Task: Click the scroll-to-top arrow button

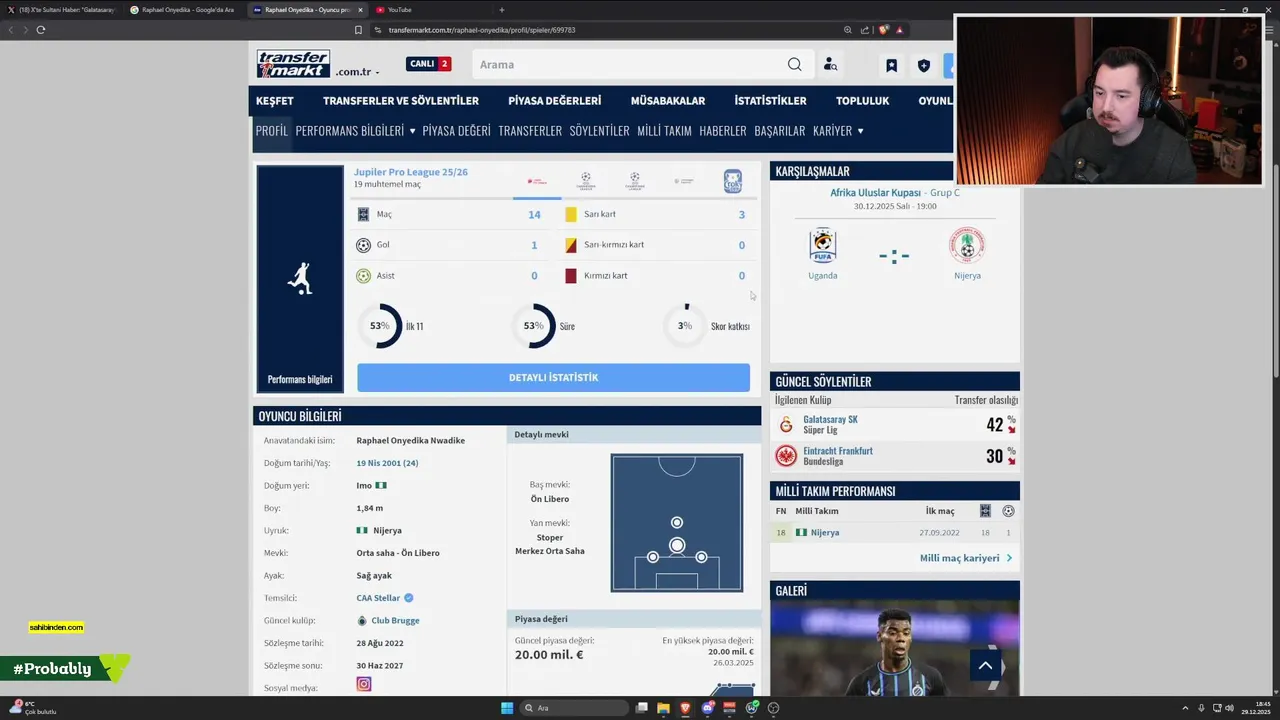Action: coord(985,665)
